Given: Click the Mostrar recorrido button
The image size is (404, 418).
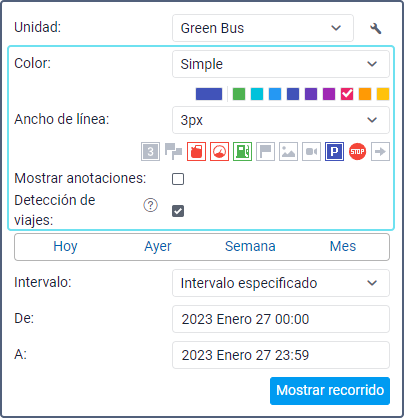Looking at the screenshot, I should tap(330, 391).
